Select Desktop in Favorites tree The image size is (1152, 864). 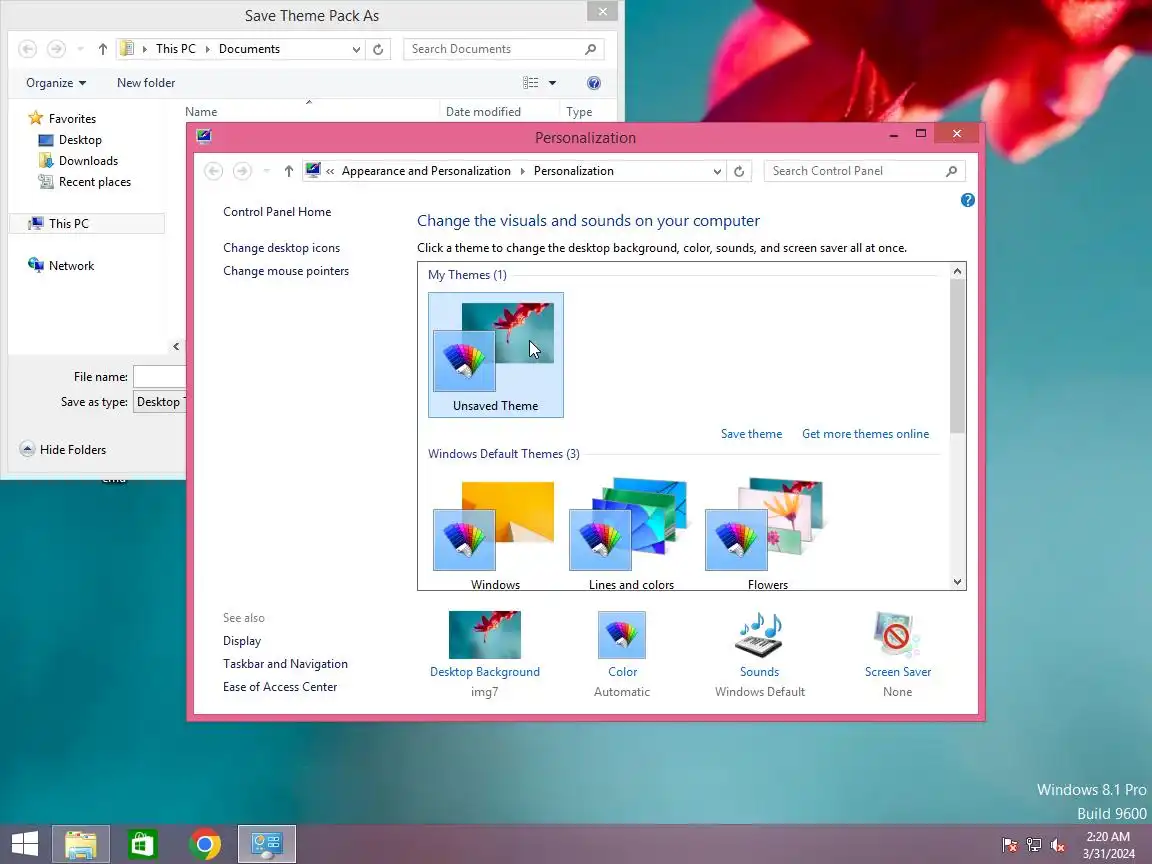tap(70, 140)
